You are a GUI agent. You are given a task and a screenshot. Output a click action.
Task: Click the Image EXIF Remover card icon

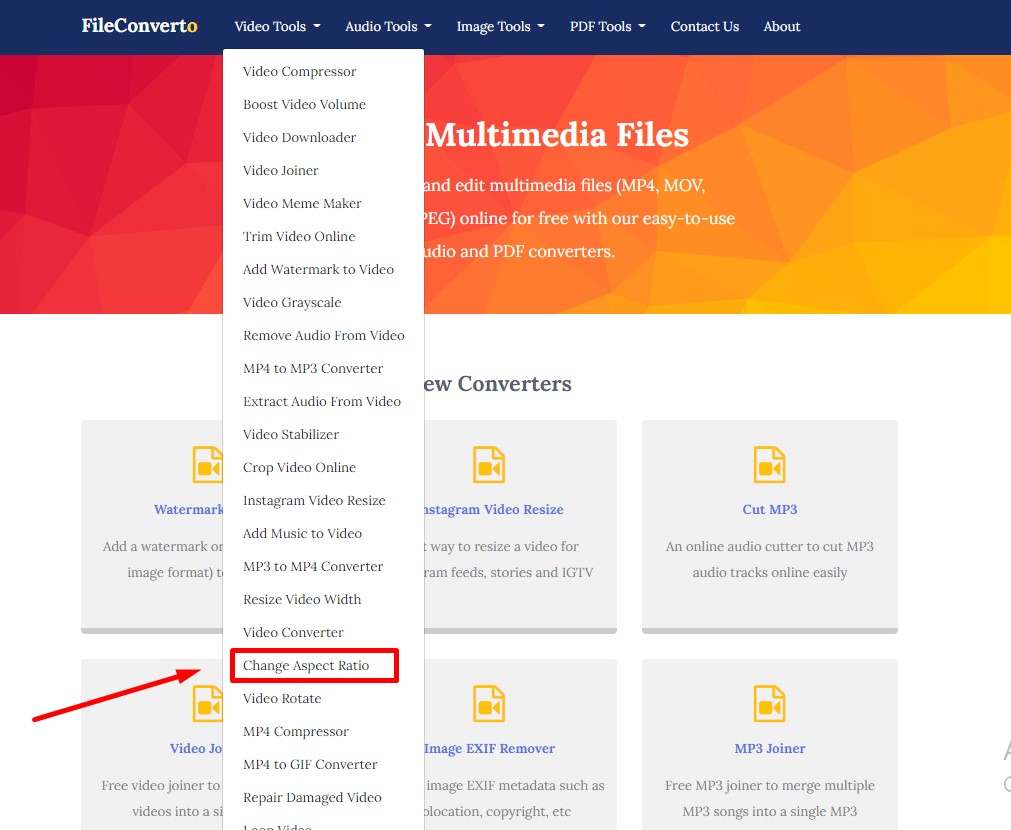(x=489, y=704)
